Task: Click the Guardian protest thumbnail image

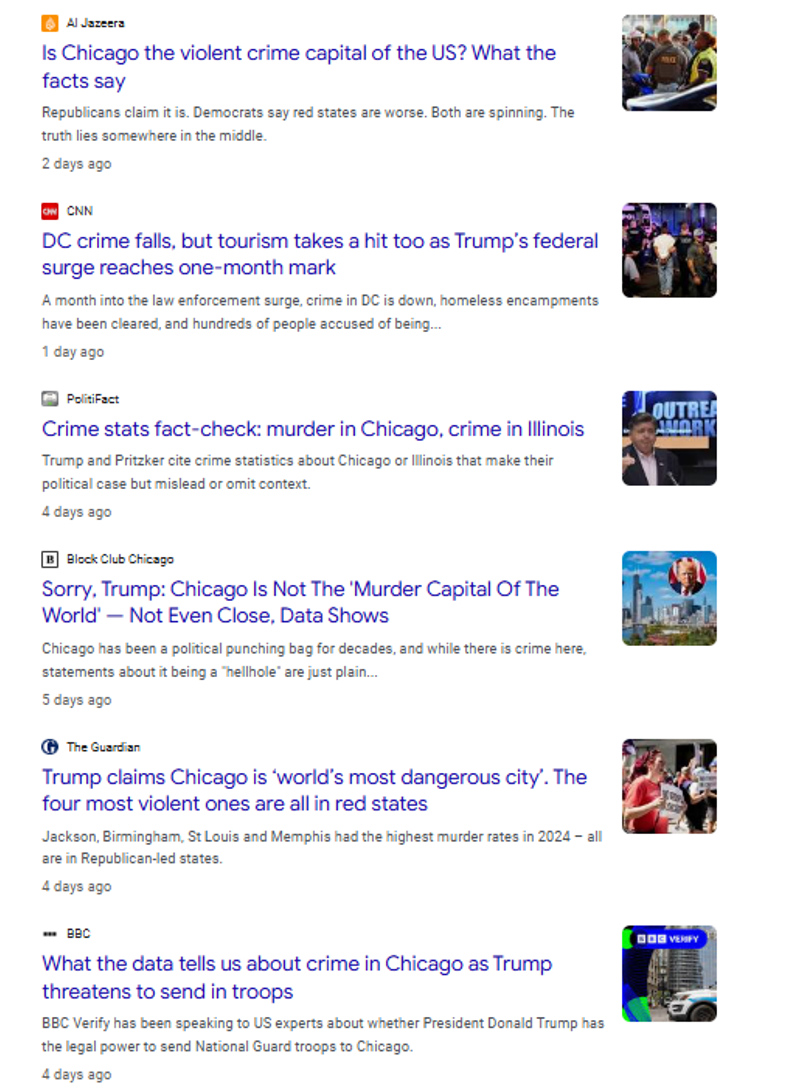Action: point(669,786)
